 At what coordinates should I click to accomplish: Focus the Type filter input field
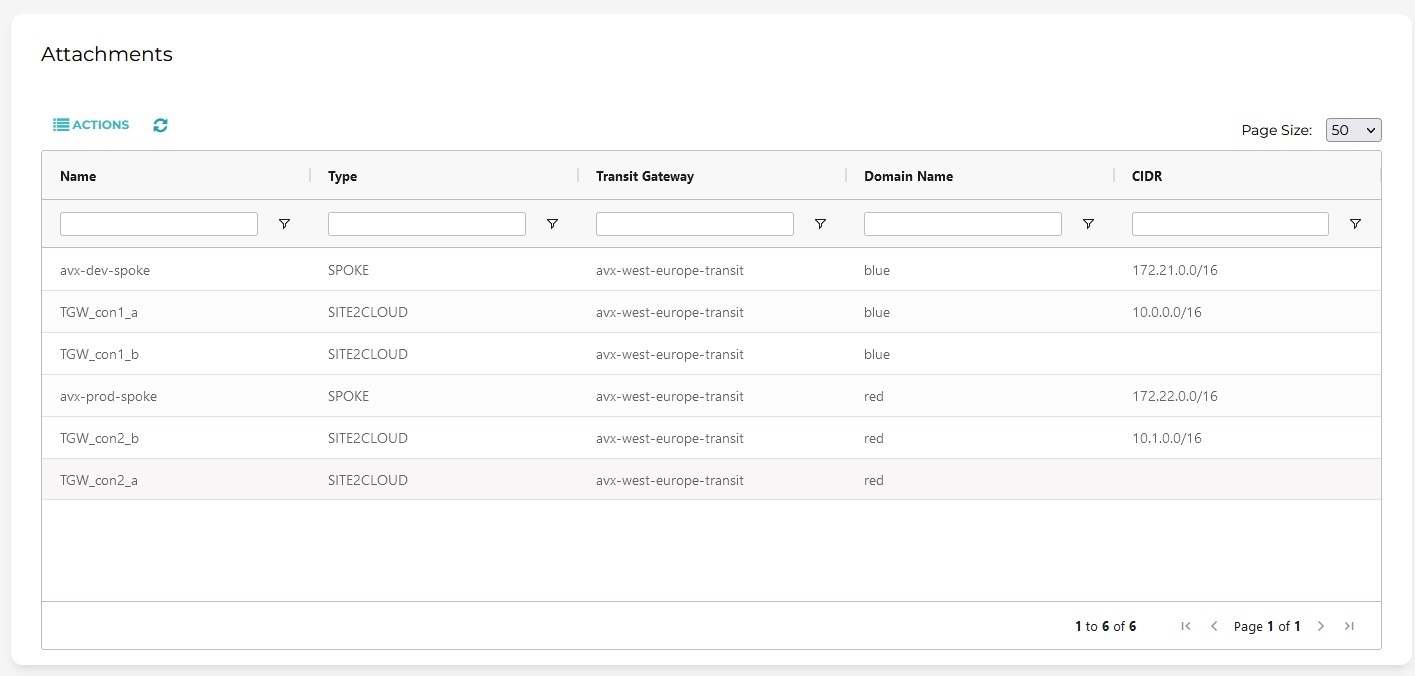pyautogui.click(x=427, y=224)
